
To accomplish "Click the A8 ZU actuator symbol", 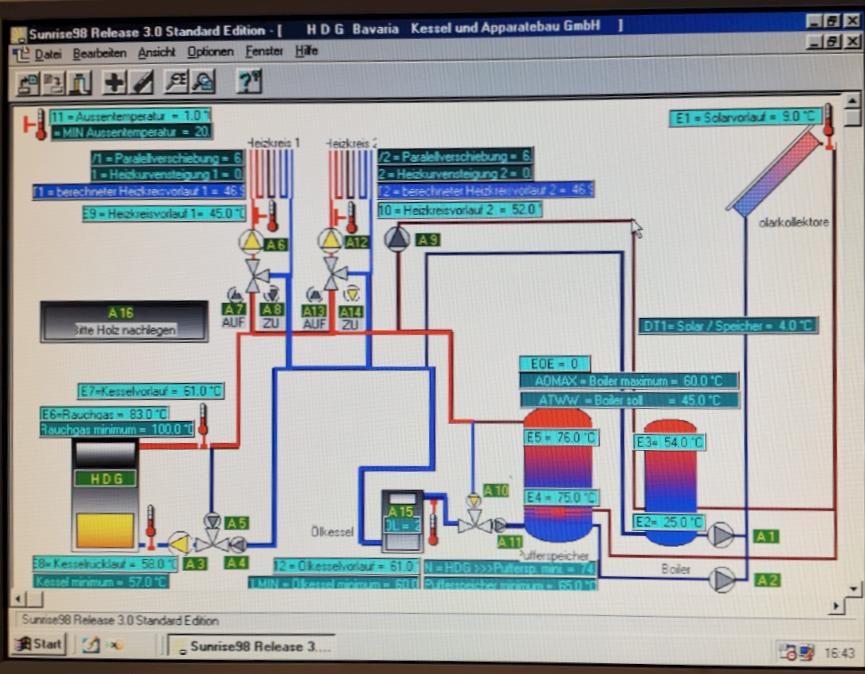I will click(273, 293).
